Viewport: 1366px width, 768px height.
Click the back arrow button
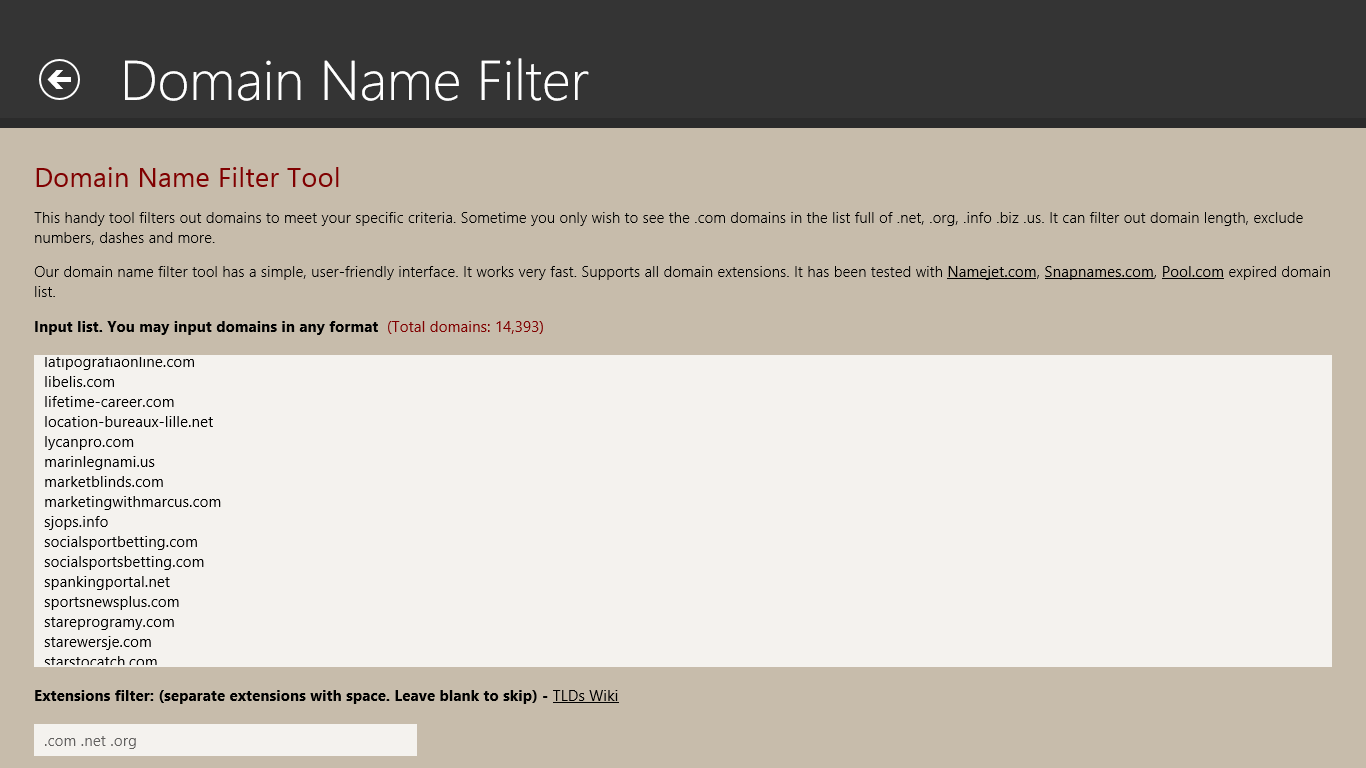[x=59, y=80]
